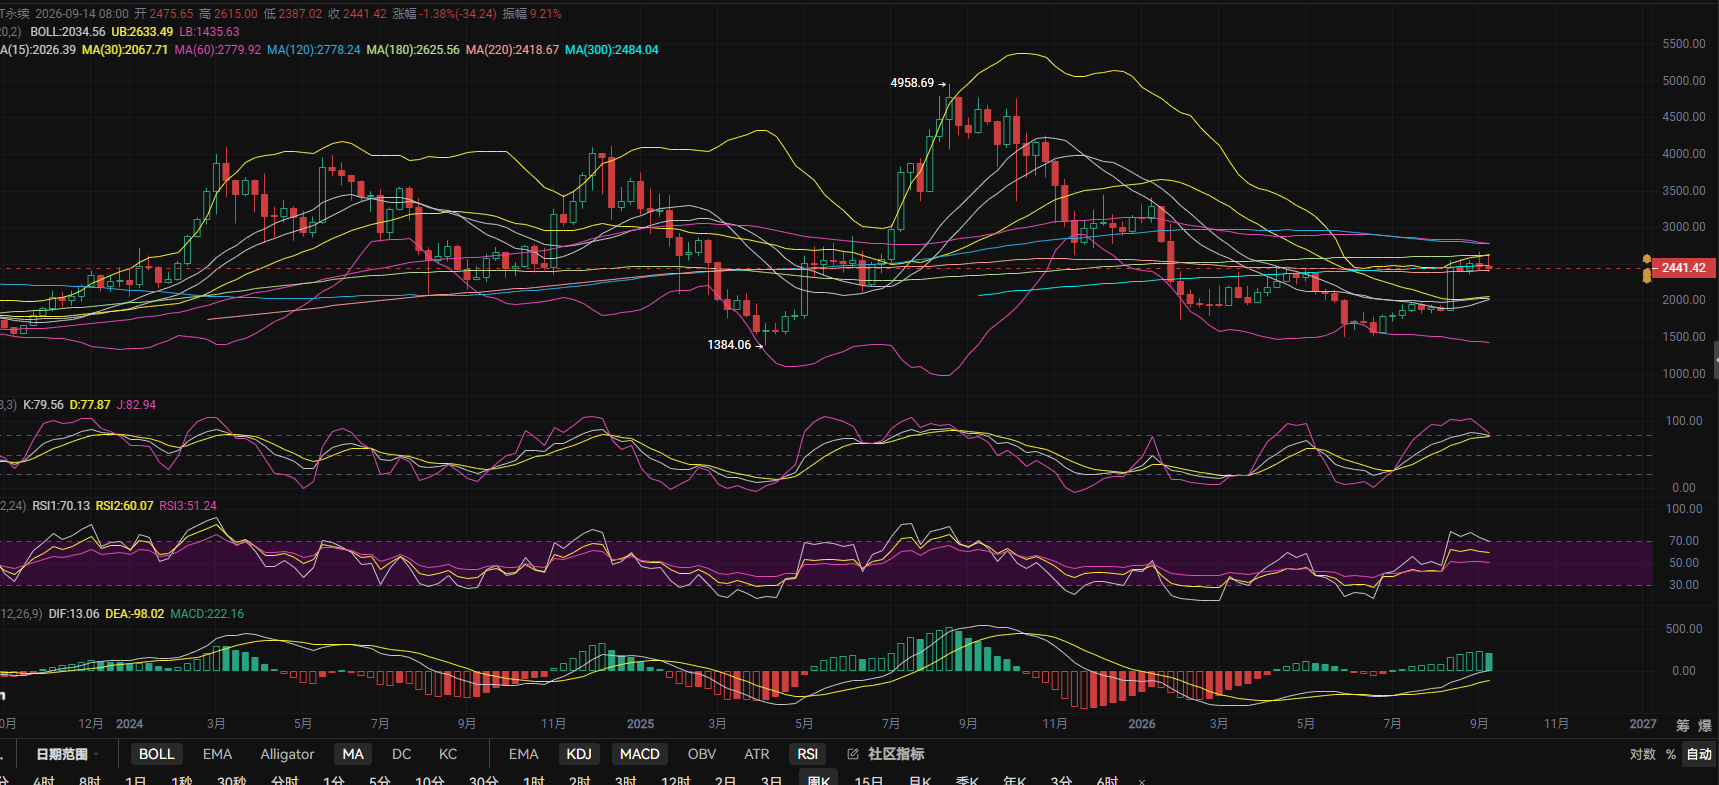Toggle the main-chart EMA indicator
Screen dimensions: 1719x785
(217, 754)
